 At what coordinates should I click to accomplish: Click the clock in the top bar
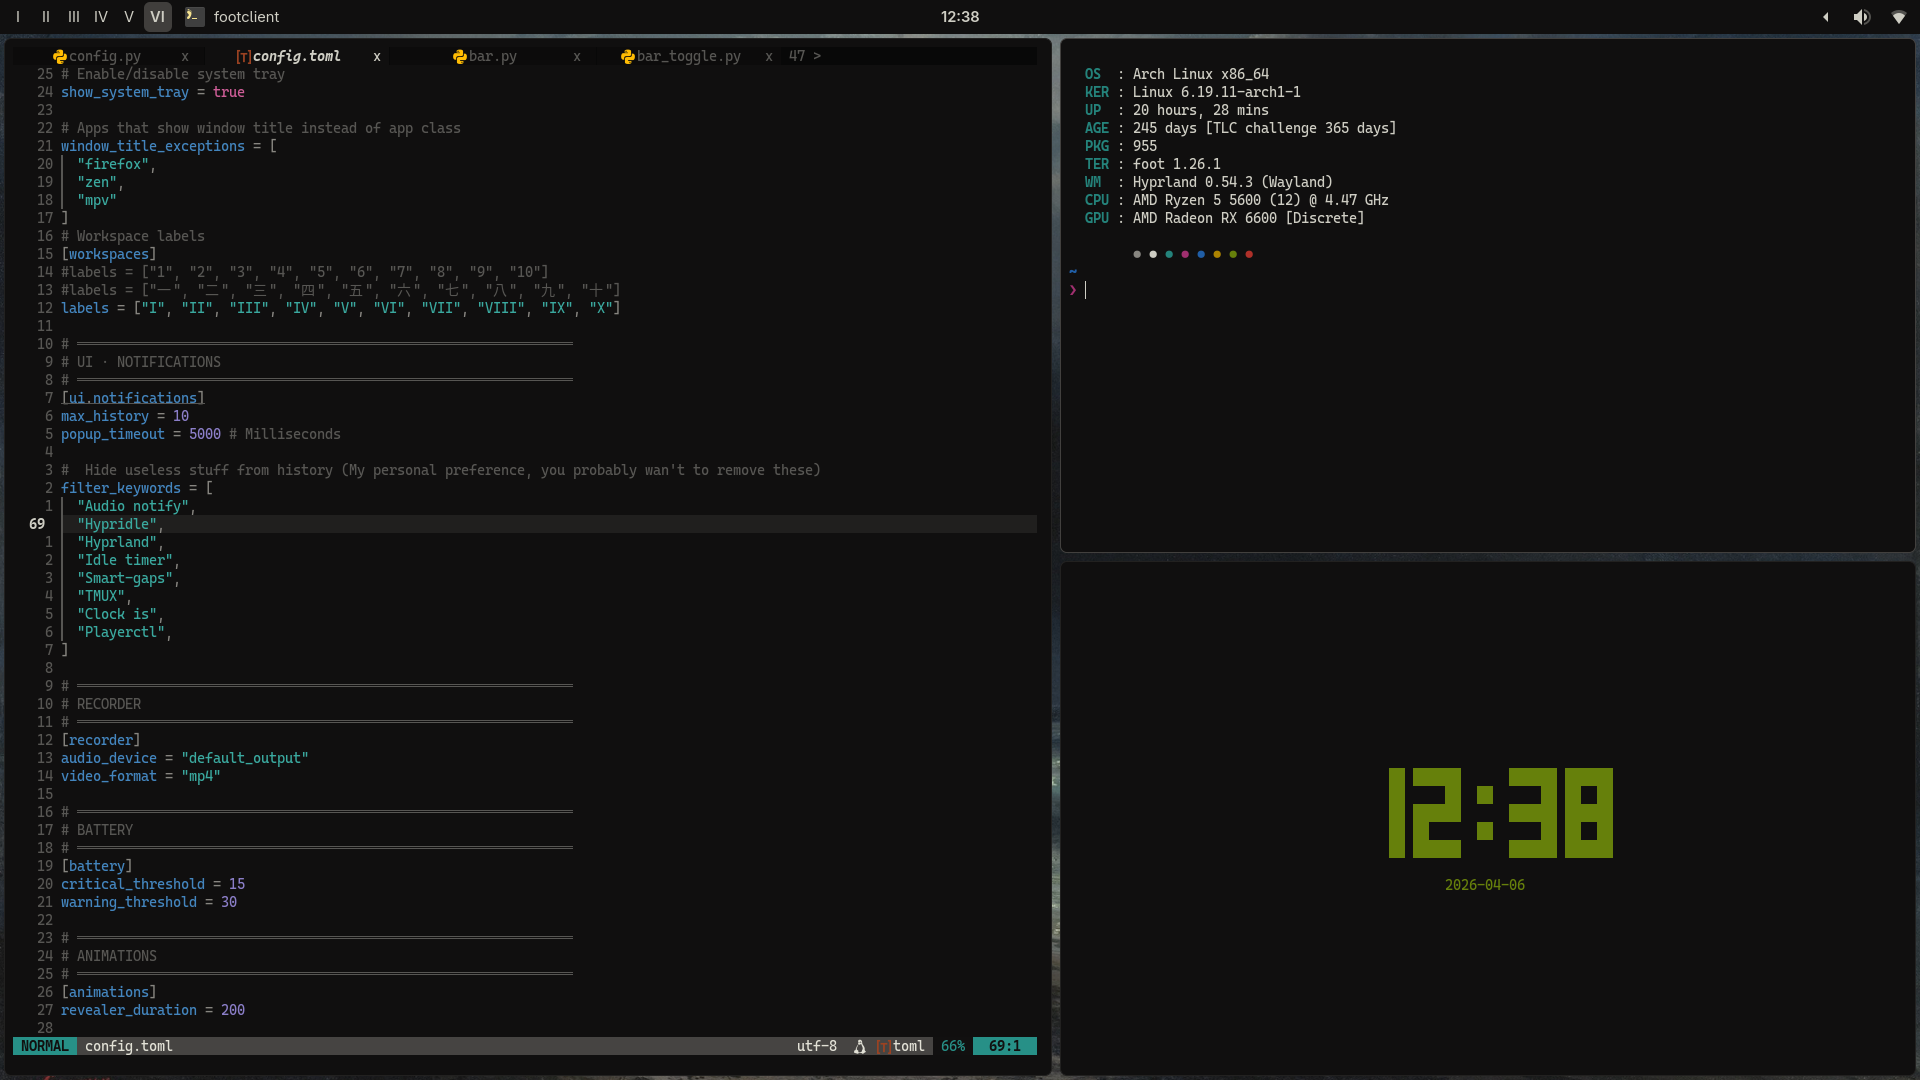[959, 17]
